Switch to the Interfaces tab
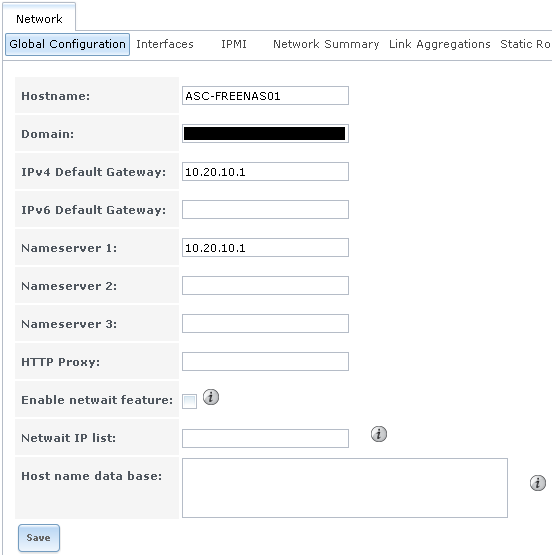 (165, 44)
